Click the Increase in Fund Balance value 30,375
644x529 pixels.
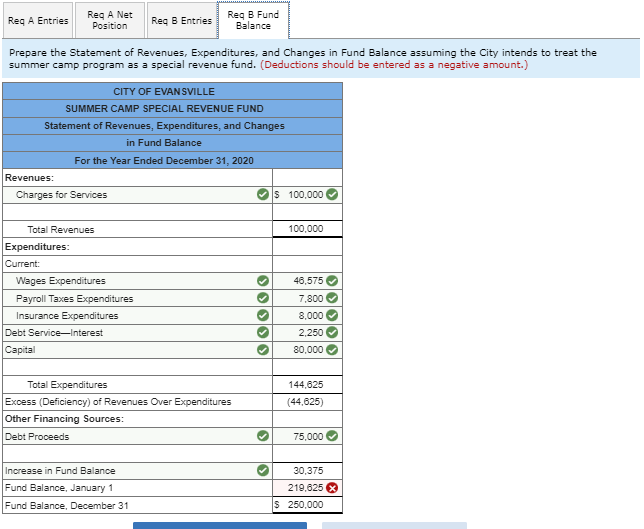pyautogui.click(x=308, y=471)
